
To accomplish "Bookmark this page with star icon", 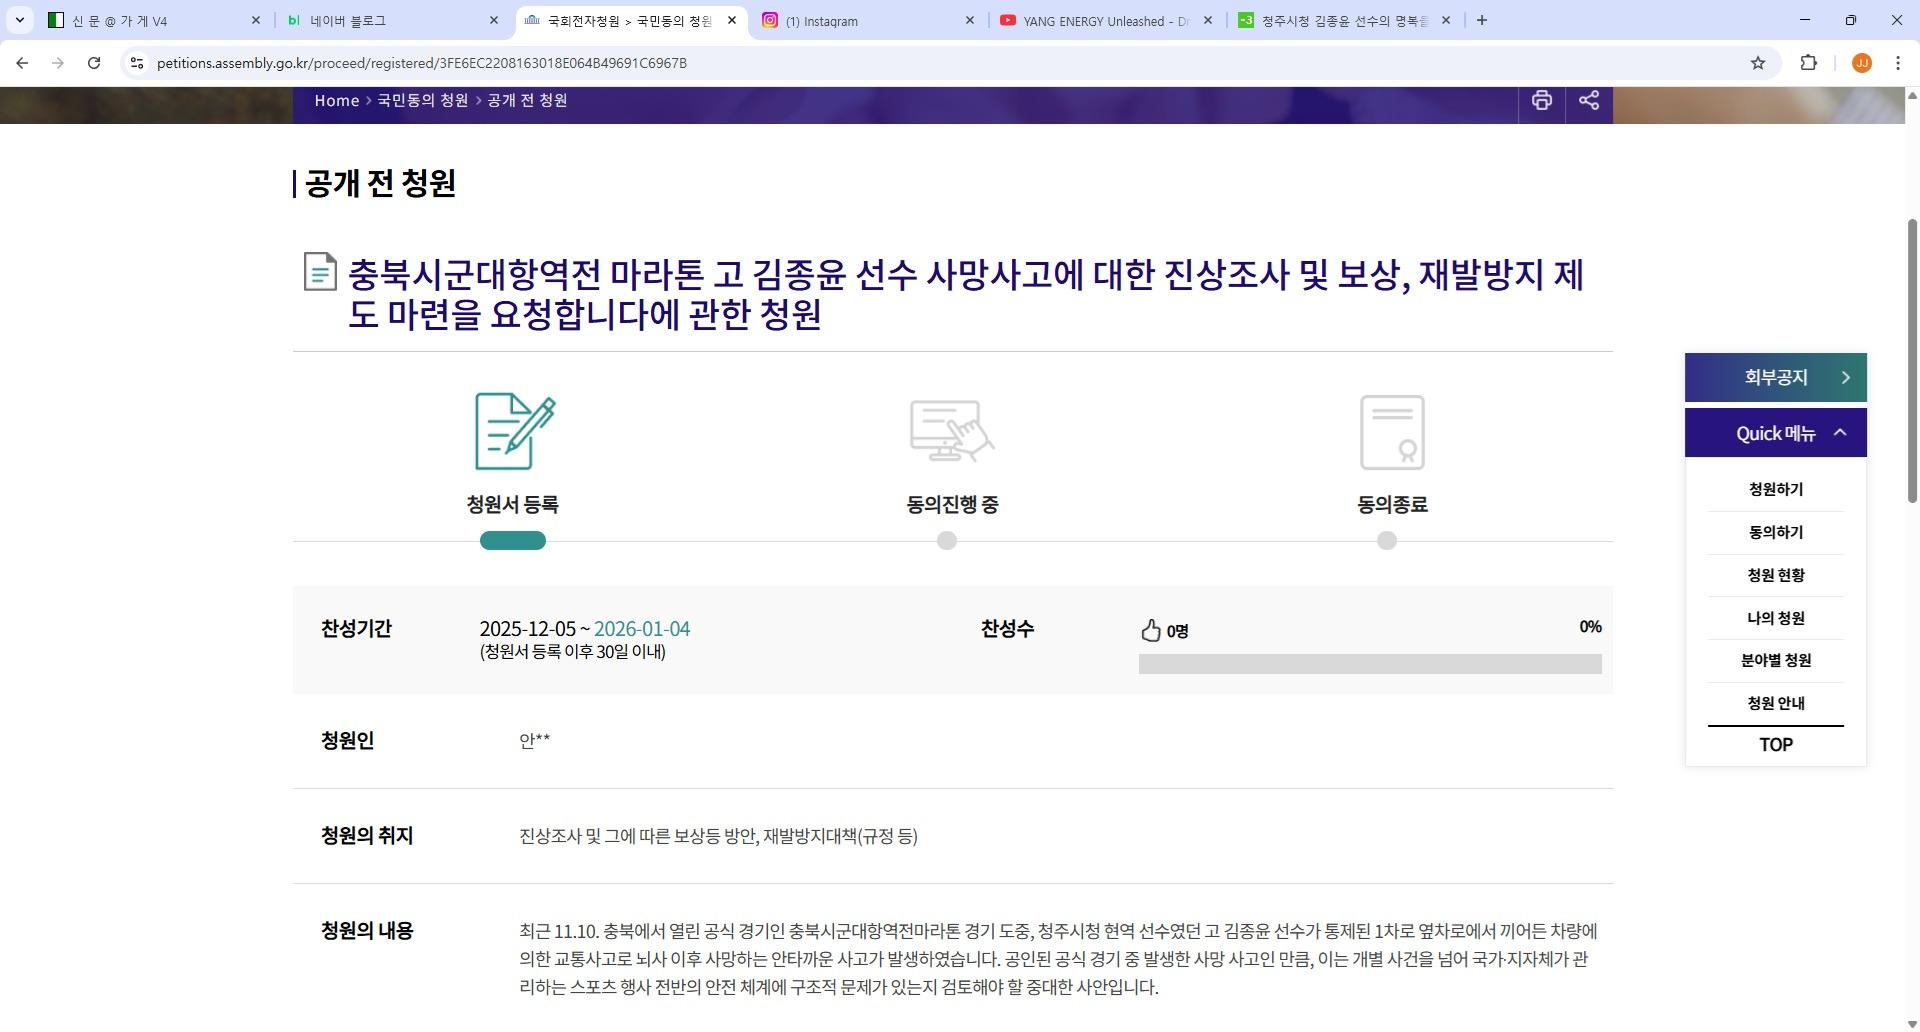I will [1757, 63].
